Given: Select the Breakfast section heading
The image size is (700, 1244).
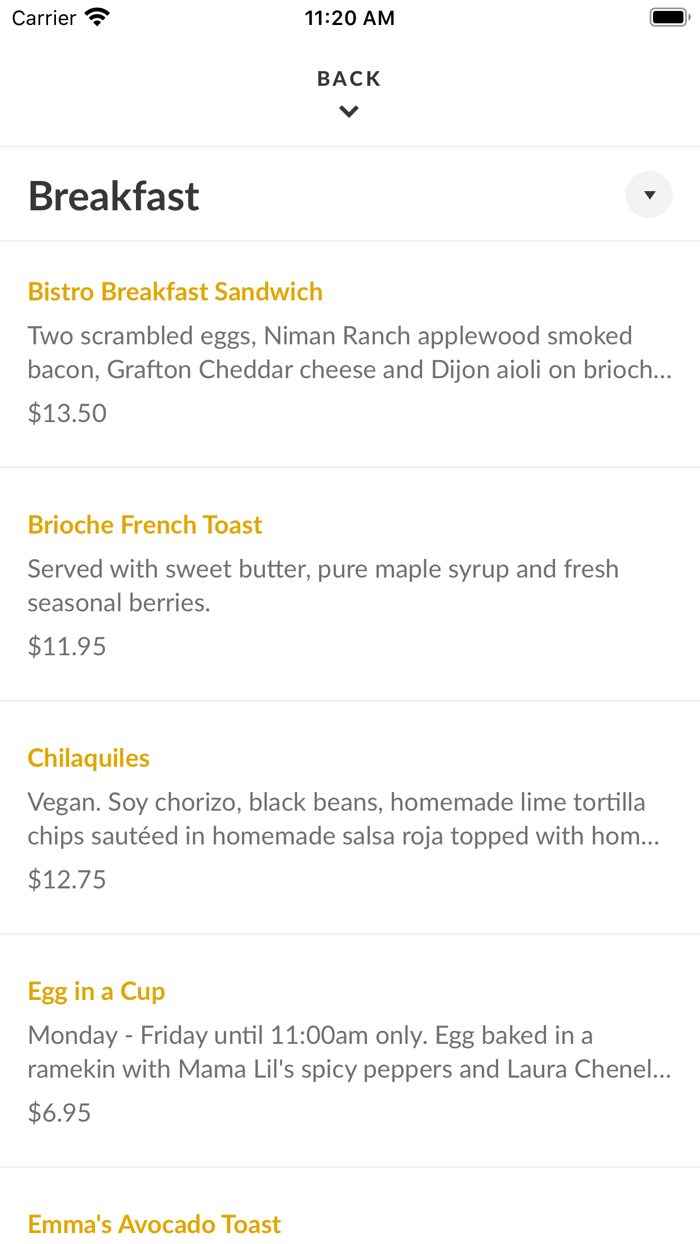Looking at the screenshot, I should 114,196.
